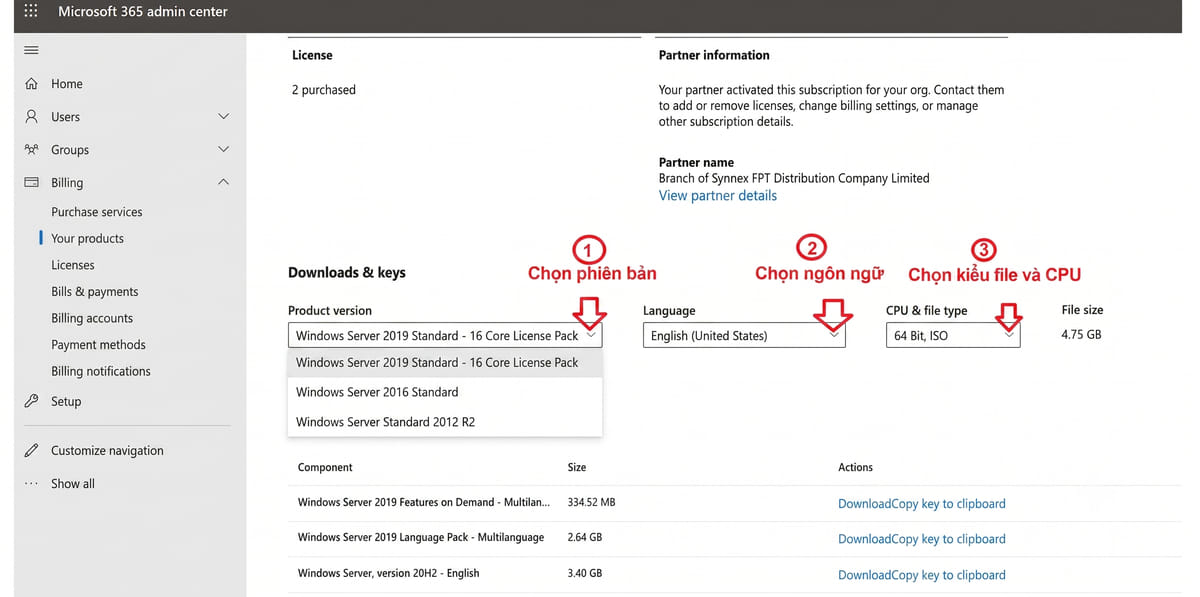Go to Home in sidebar
This screenshot has width=1200, height=597.
[67, 84]
